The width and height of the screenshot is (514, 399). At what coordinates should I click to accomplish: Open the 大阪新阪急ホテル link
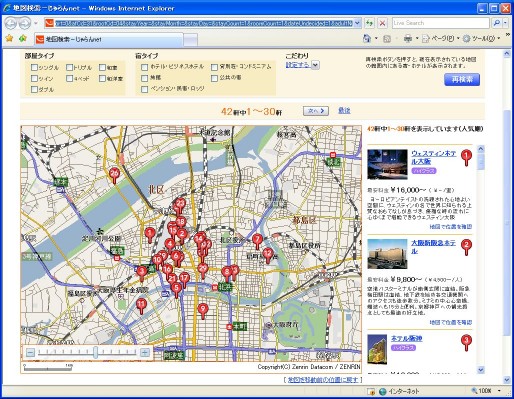point(433,247)
